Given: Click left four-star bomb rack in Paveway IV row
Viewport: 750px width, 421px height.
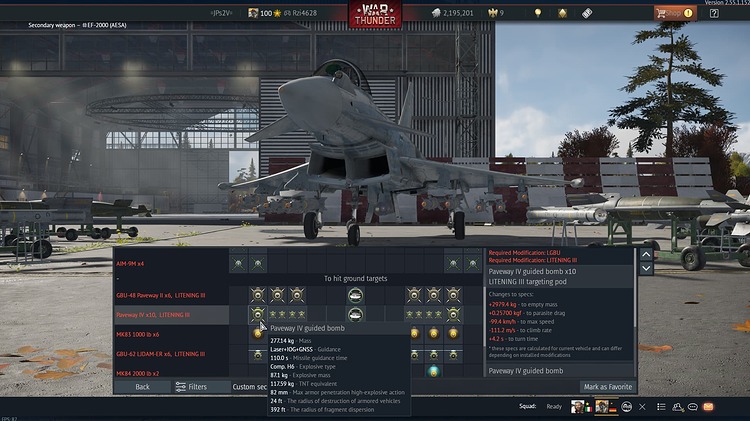Looking at the screenshot, I should (x=287, y=315).
